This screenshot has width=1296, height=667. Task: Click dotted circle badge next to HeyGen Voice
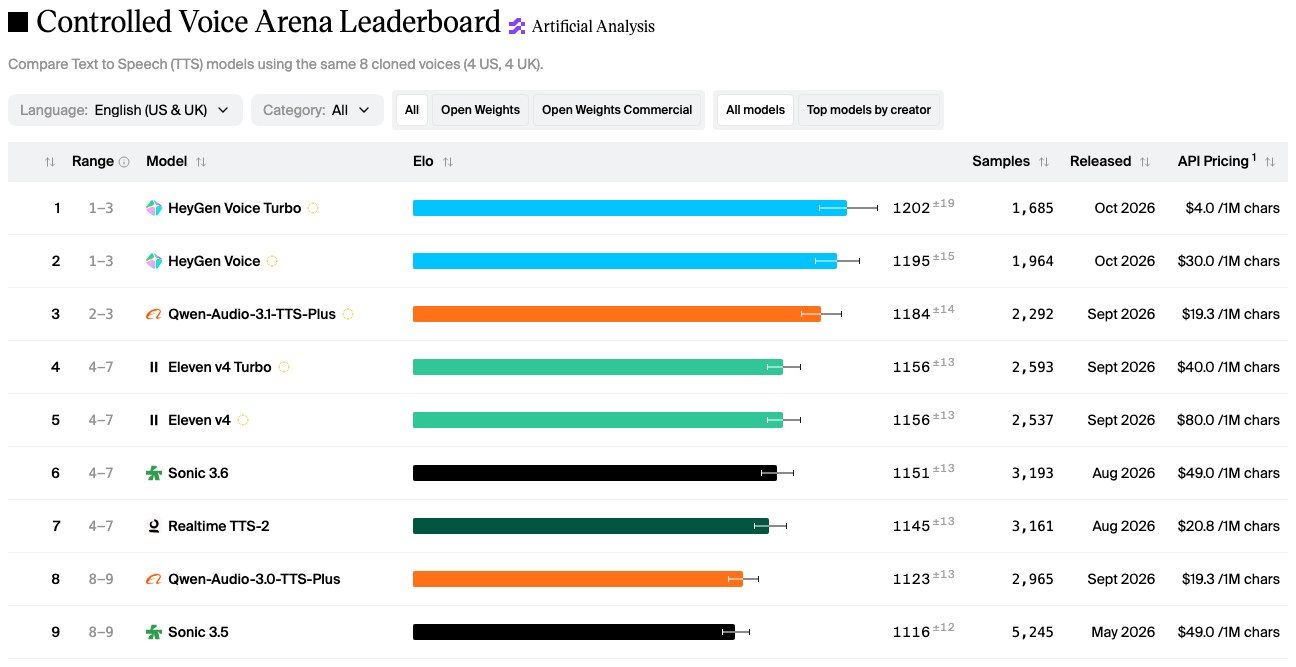[272, 261]
